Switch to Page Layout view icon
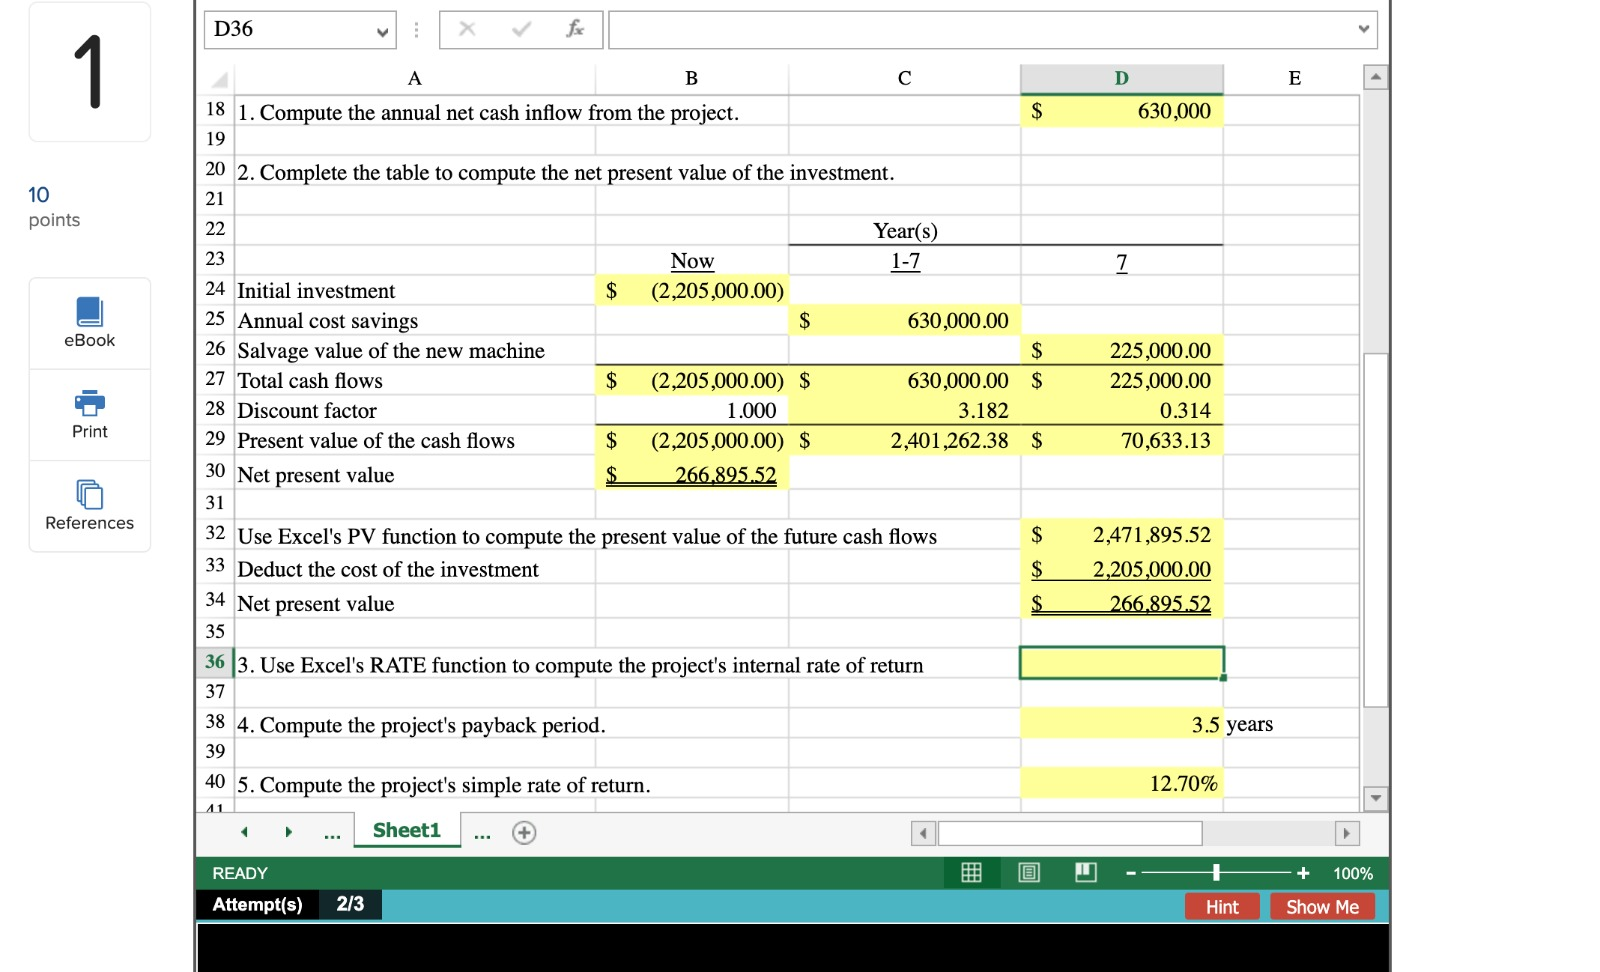The height and width of the screenshot is (972, 1600). (x=1029, y=873)
